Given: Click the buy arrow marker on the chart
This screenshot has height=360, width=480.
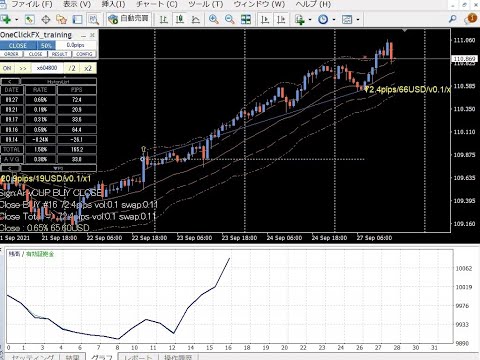Looking at the screenshot, I should 144,149.
